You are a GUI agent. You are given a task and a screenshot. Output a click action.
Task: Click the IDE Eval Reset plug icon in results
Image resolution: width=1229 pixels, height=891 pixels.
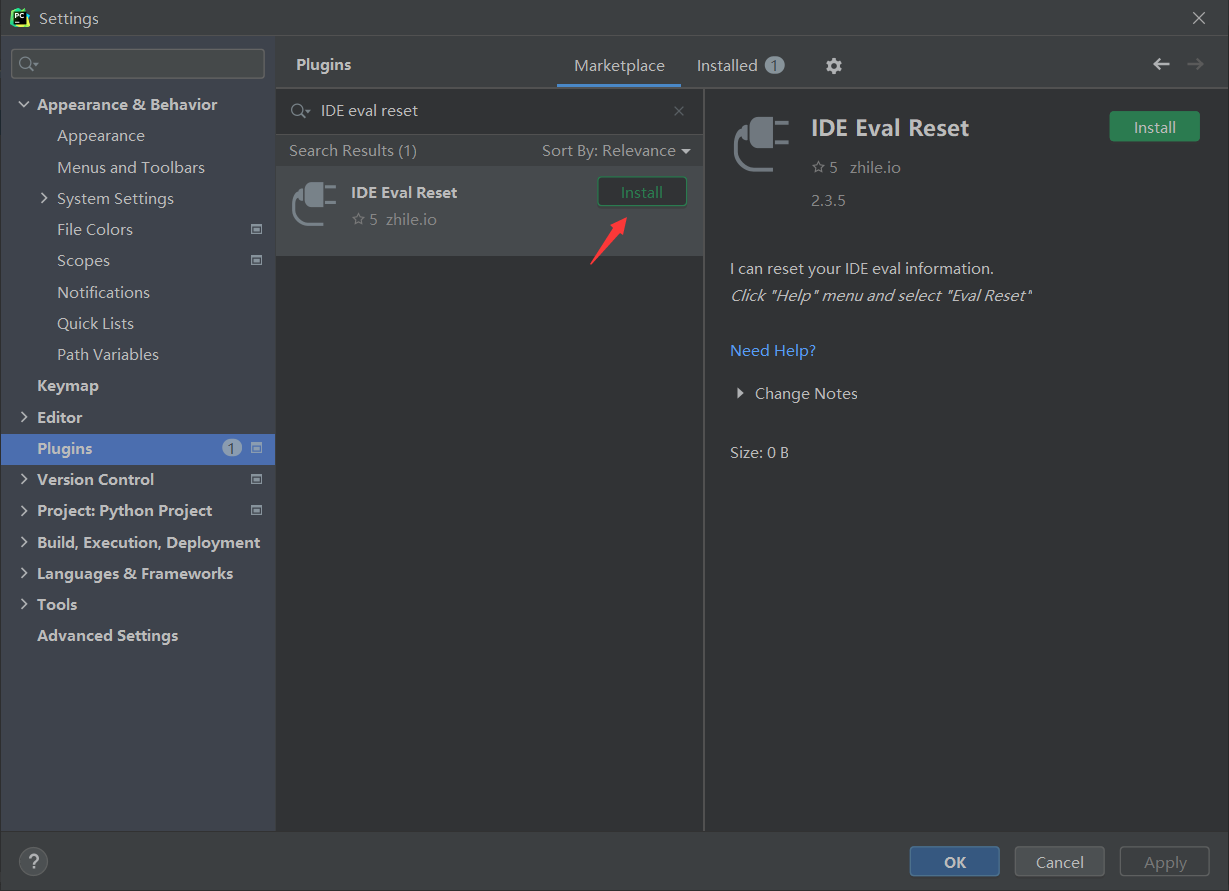(314, 204)
